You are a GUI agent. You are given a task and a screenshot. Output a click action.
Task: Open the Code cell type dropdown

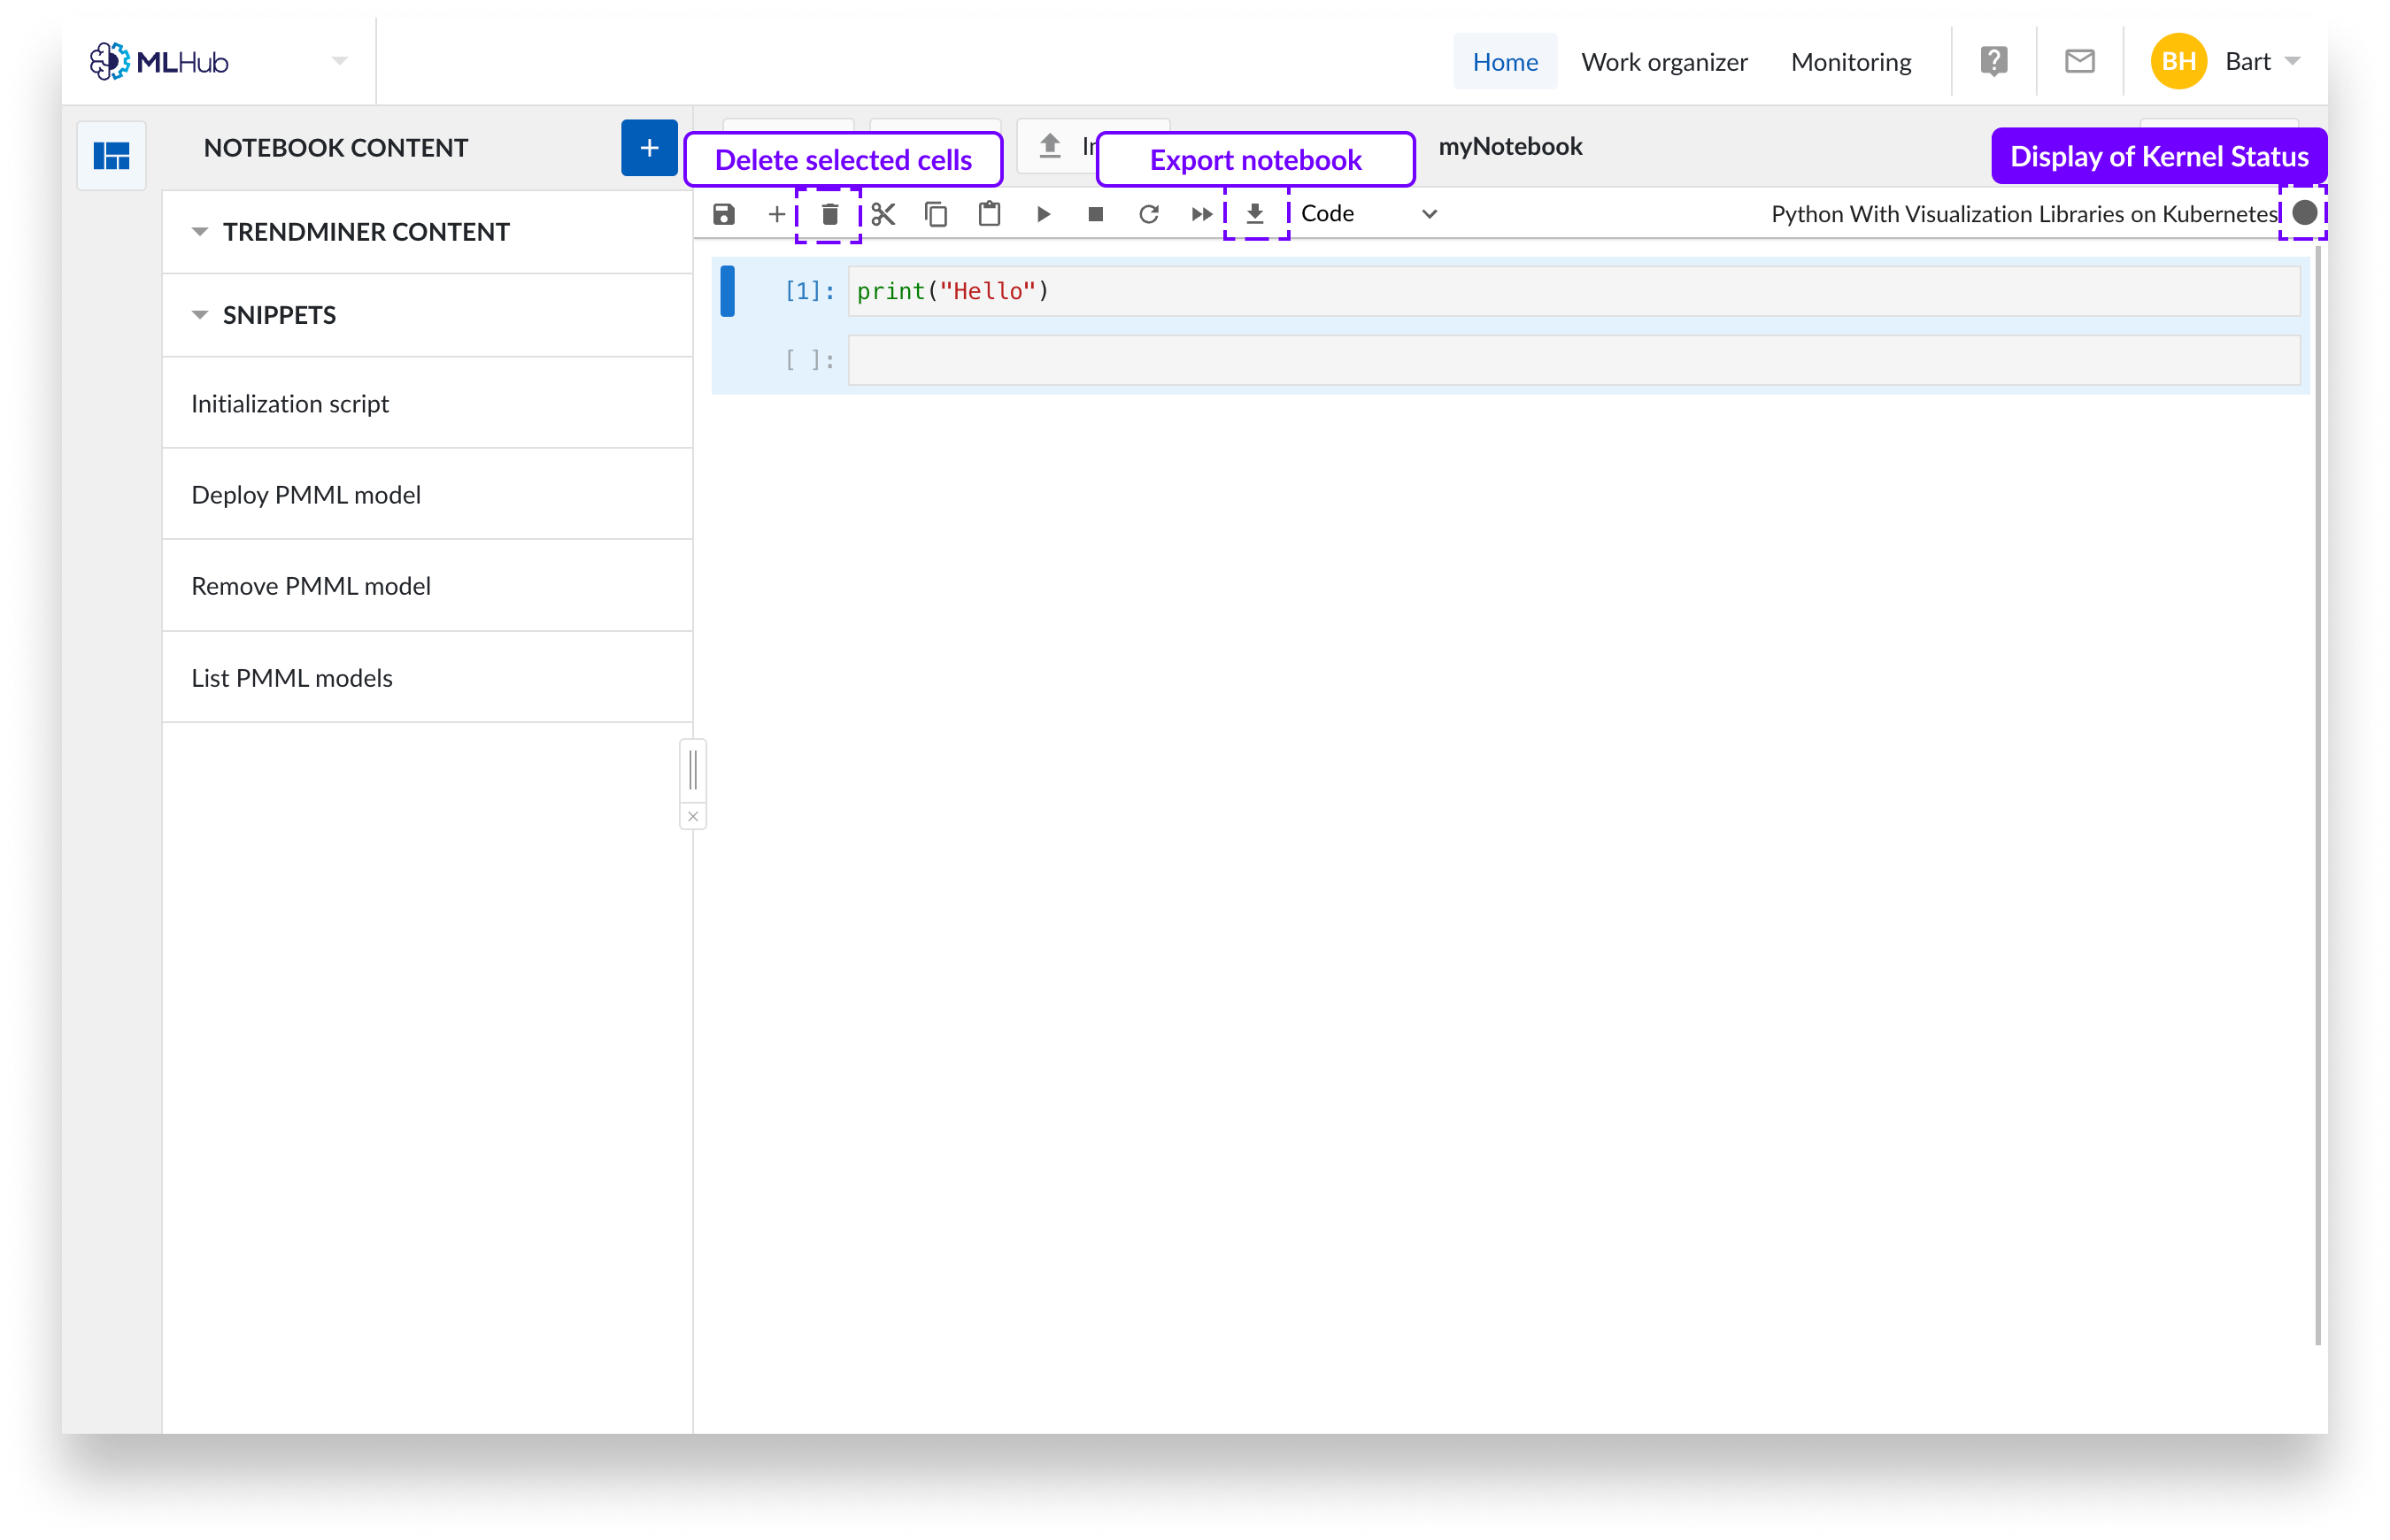pyautogui.click(x=1369, y=214)
